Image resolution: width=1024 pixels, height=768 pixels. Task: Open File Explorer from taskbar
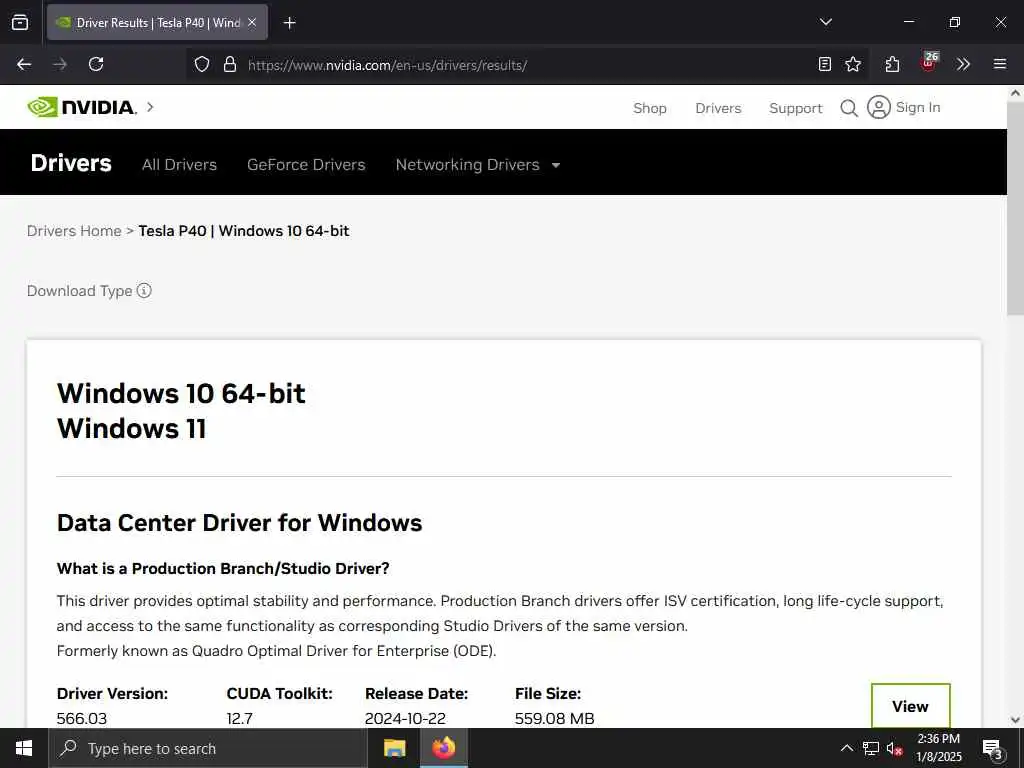[394, 748]
